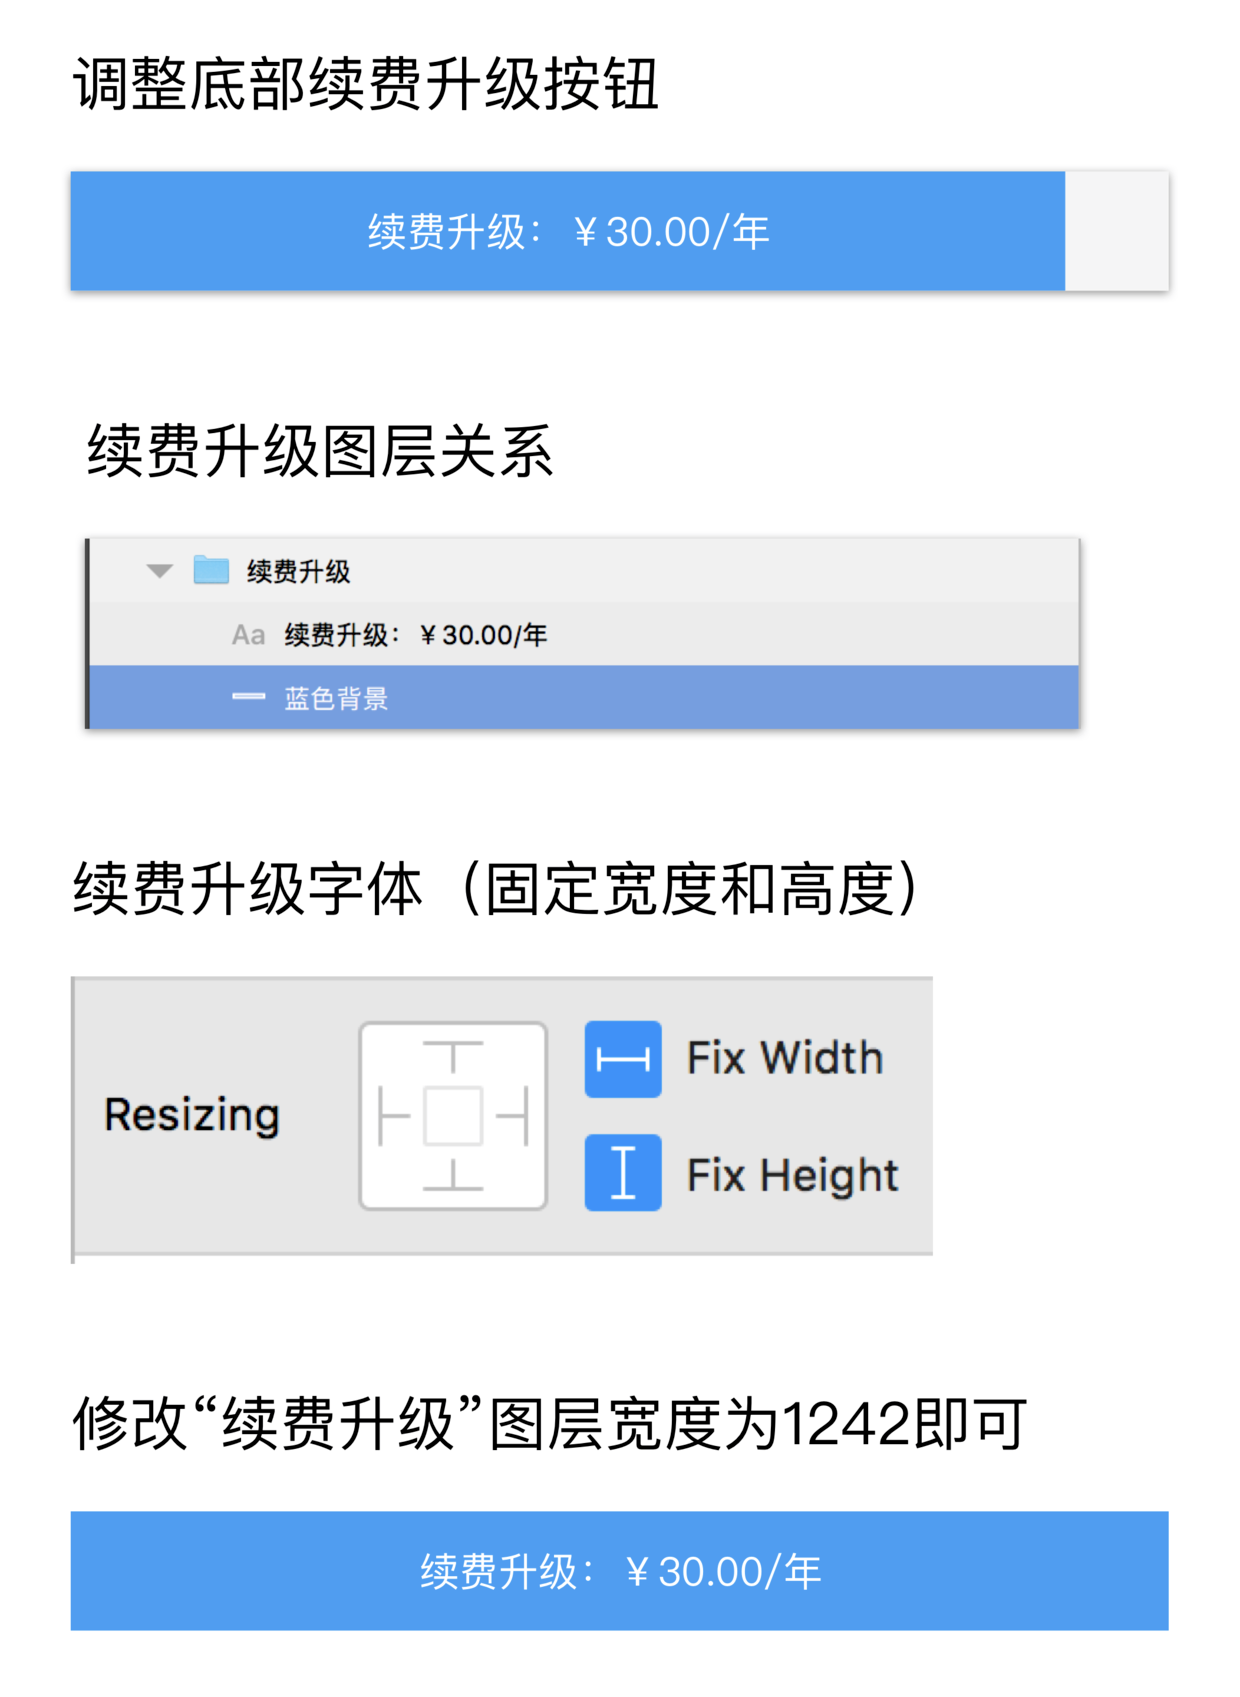The image size is (1240, 1697).
Task: Click the Fix Height label
Action: [x=792, y=1174]
